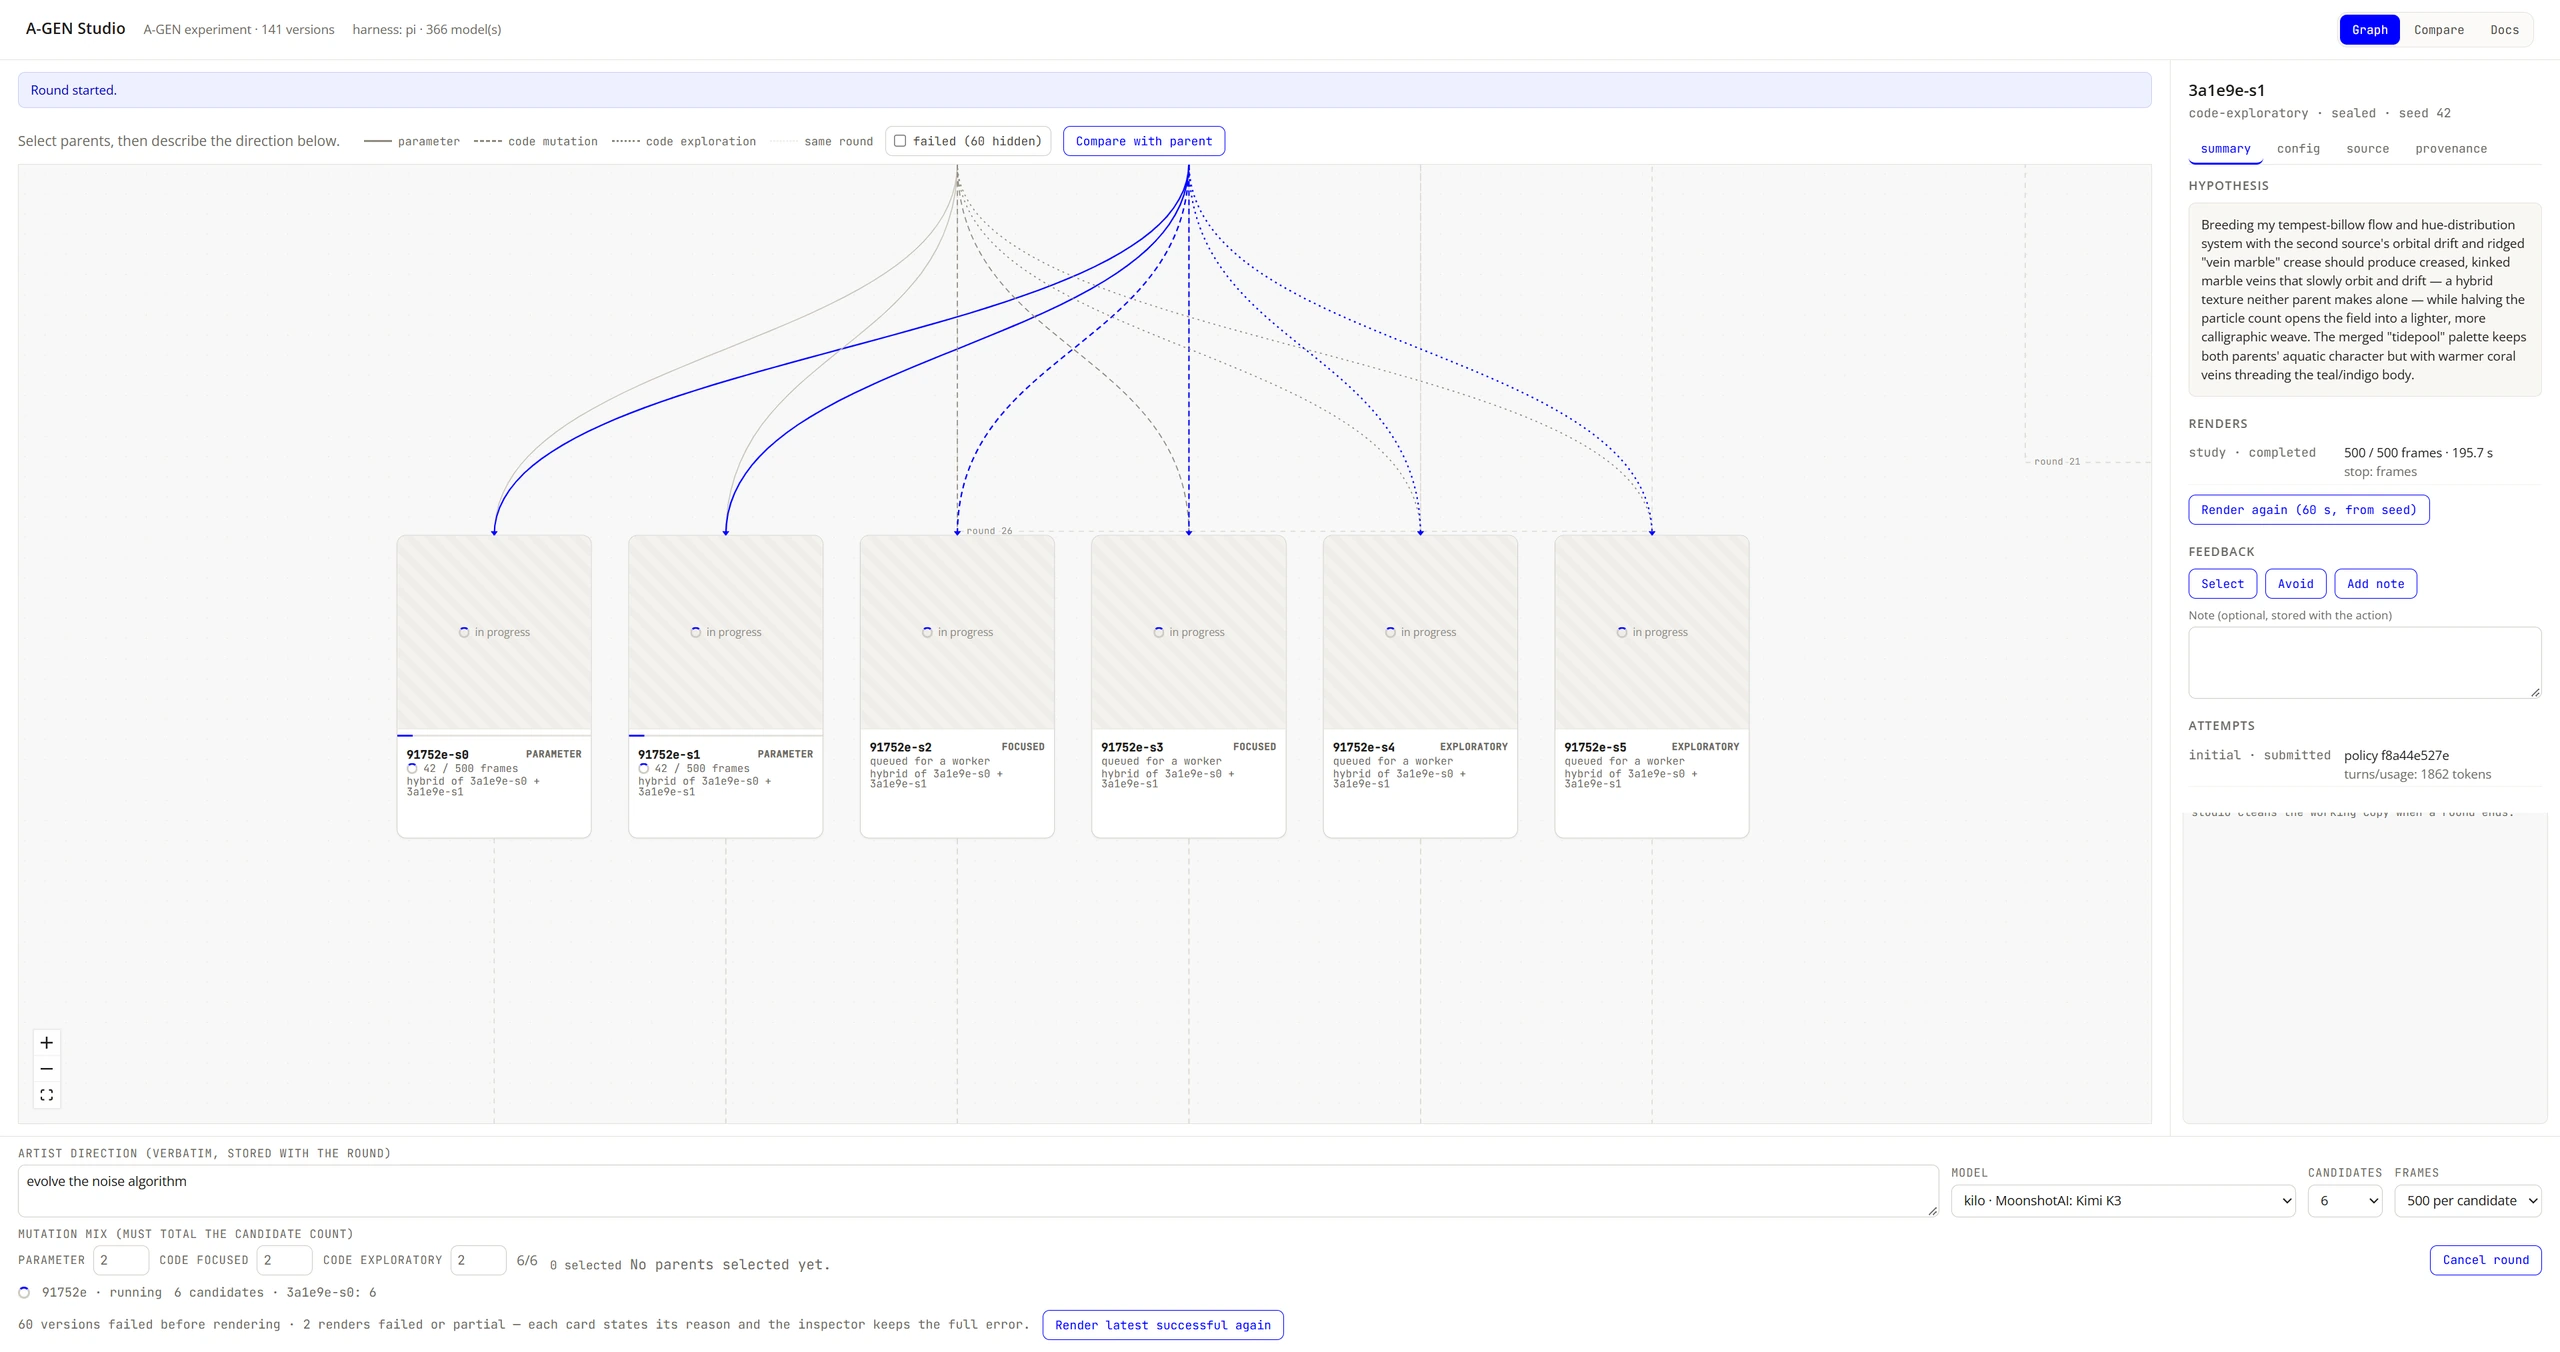Select candidate card 91752e-s0 thumbnail
The height and width of the screenshot is (1352, 2560).
click(494, 632)
